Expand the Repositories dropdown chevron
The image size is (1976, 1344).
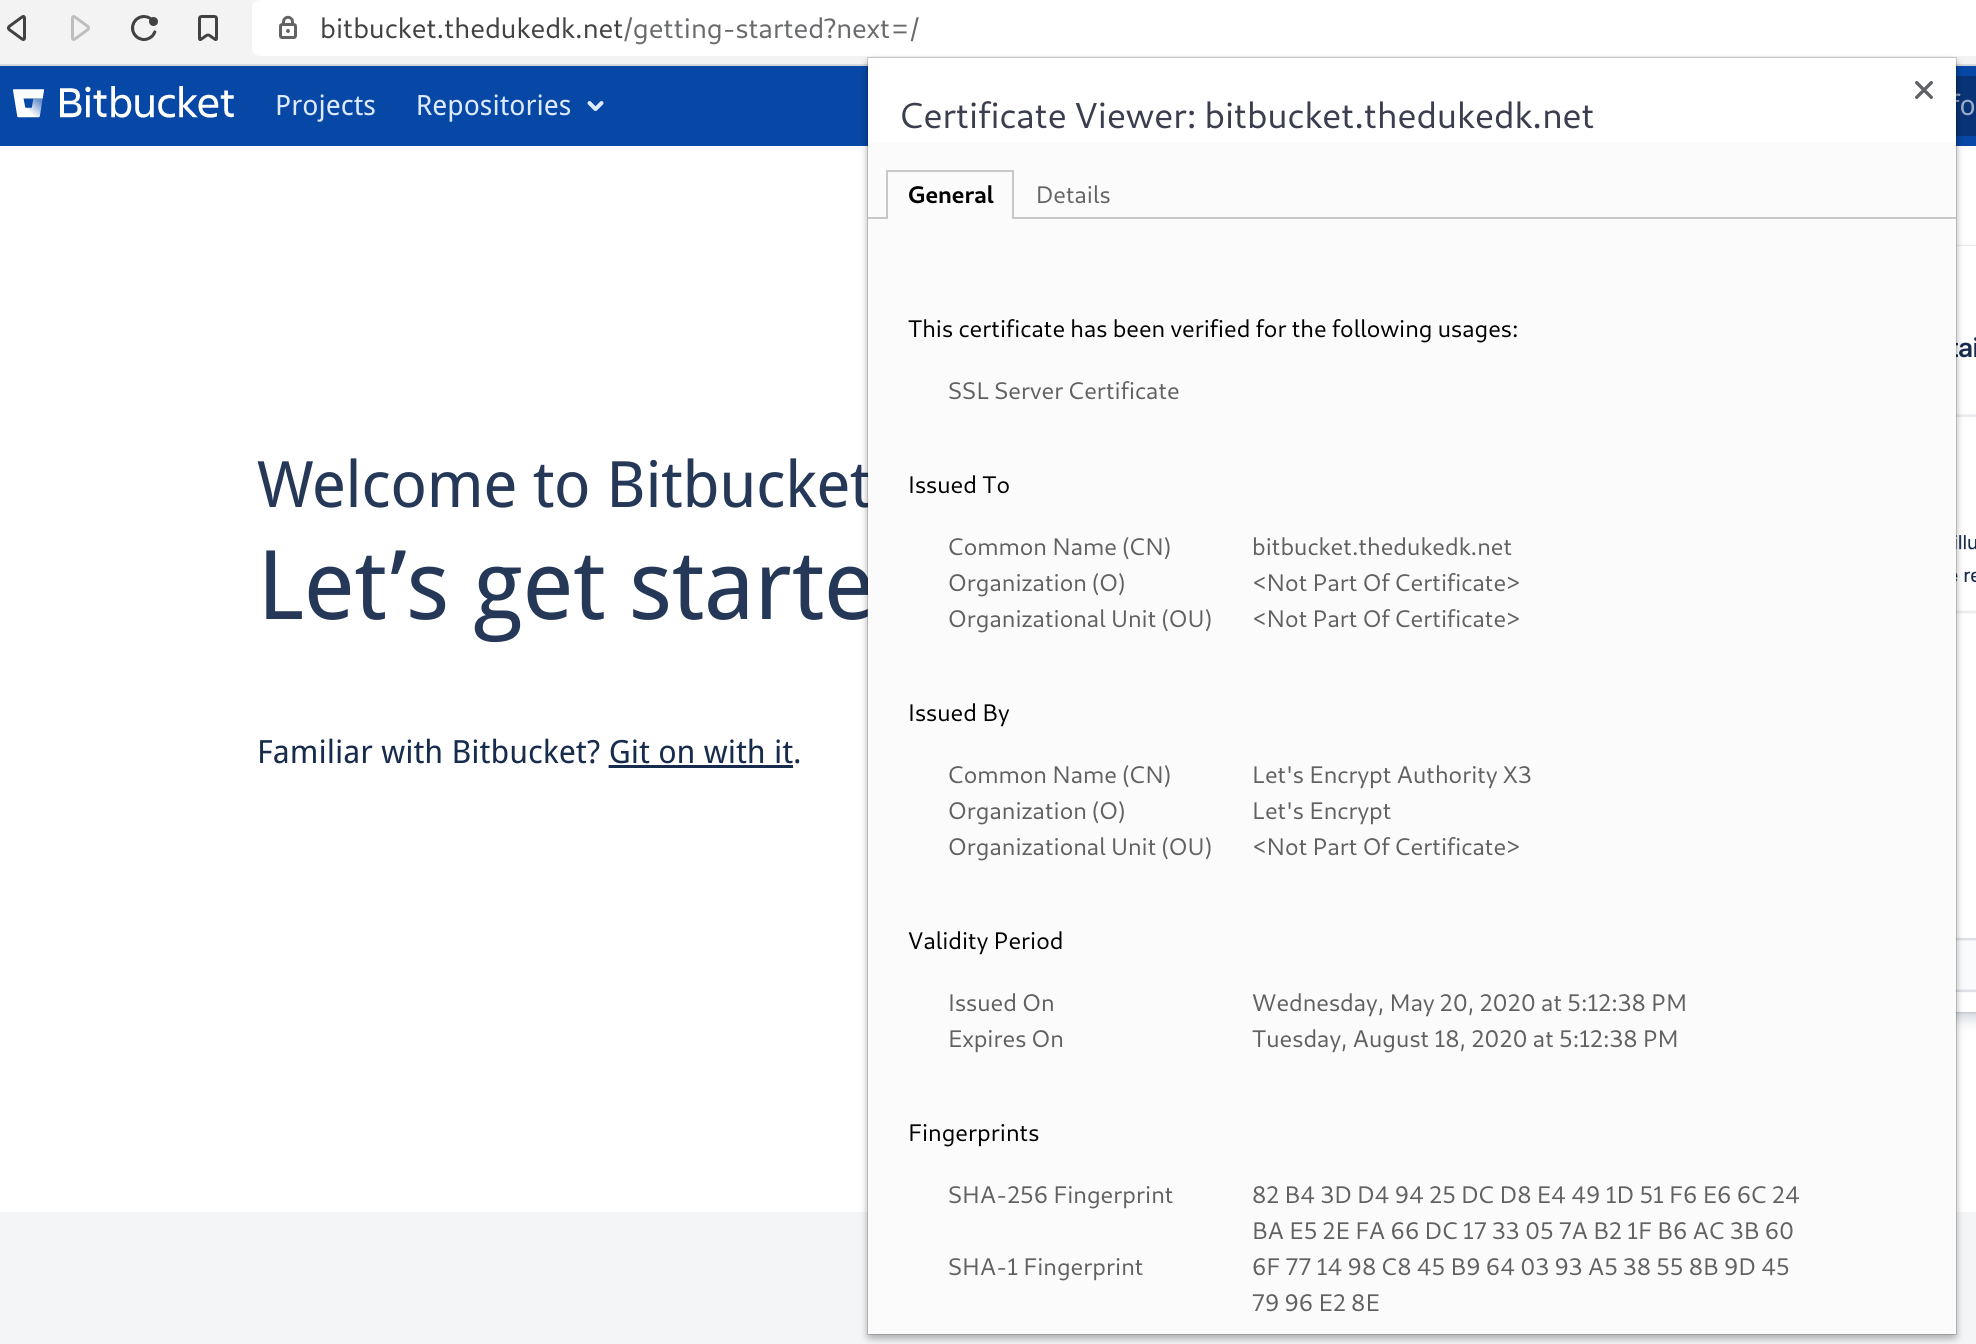(x=596, y=106)
